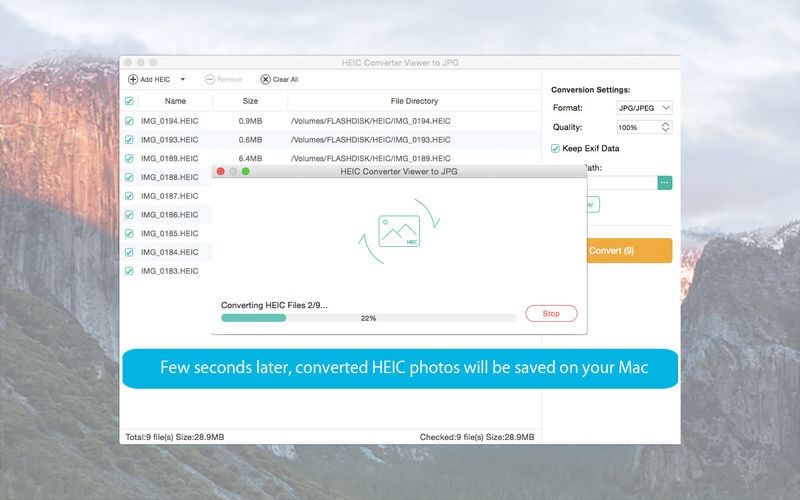Open the Add HEIC dropdown arrow
800x500 pixels.
183,79
